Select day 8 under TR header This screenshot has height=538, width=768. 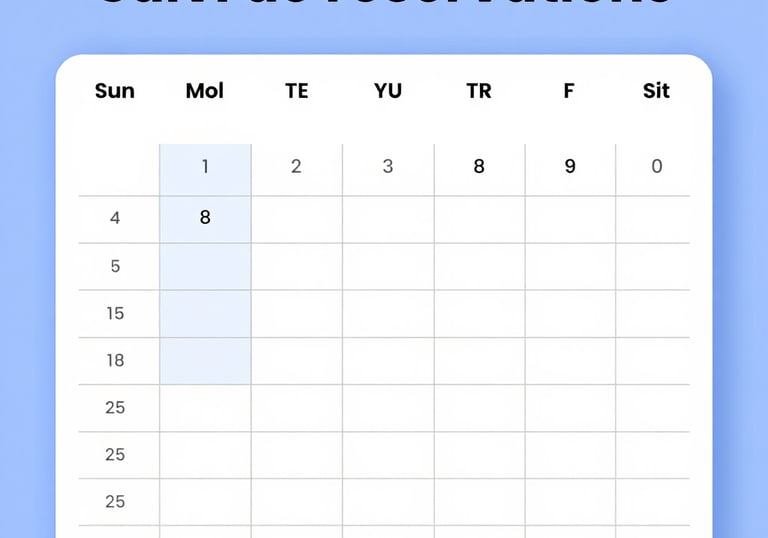[479, 166]
